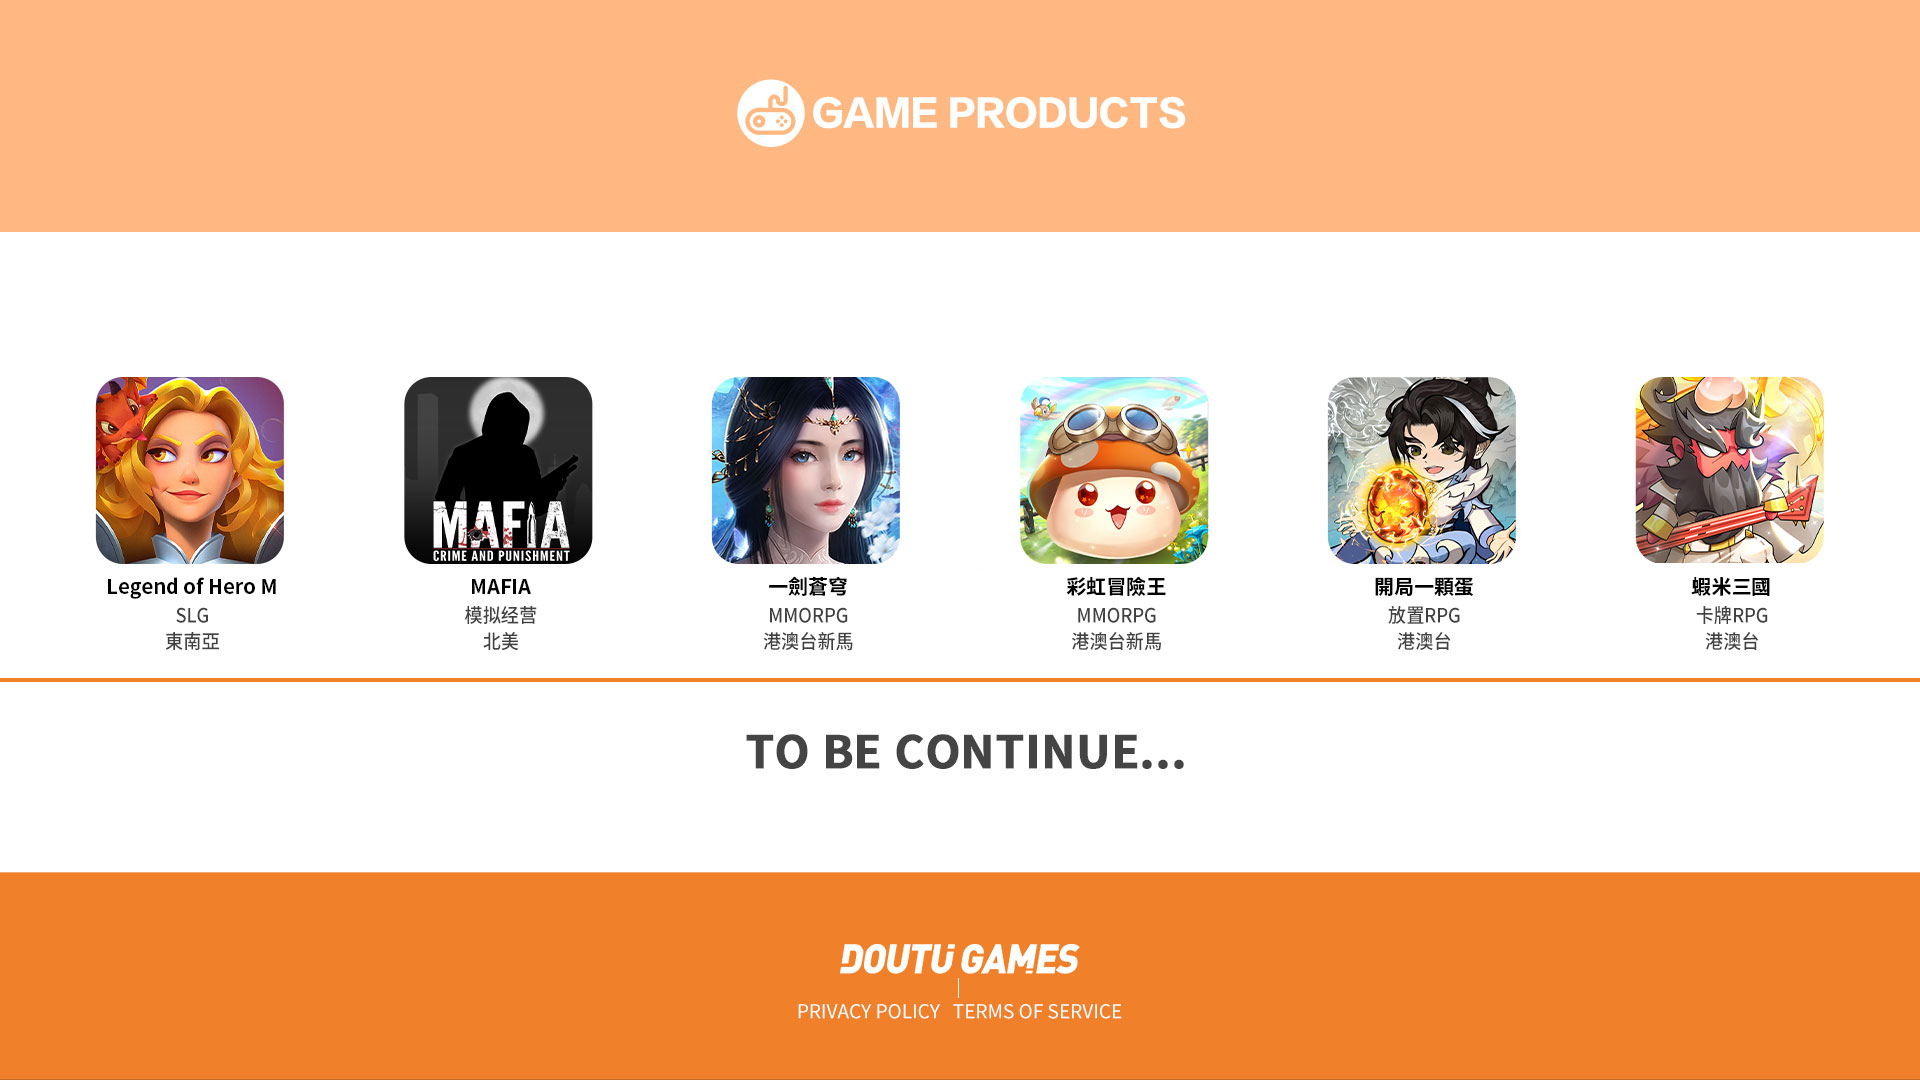Open the PRIVACY POLICY link
Viewport: 1920px width, 1080px height.
[868, 1011]
